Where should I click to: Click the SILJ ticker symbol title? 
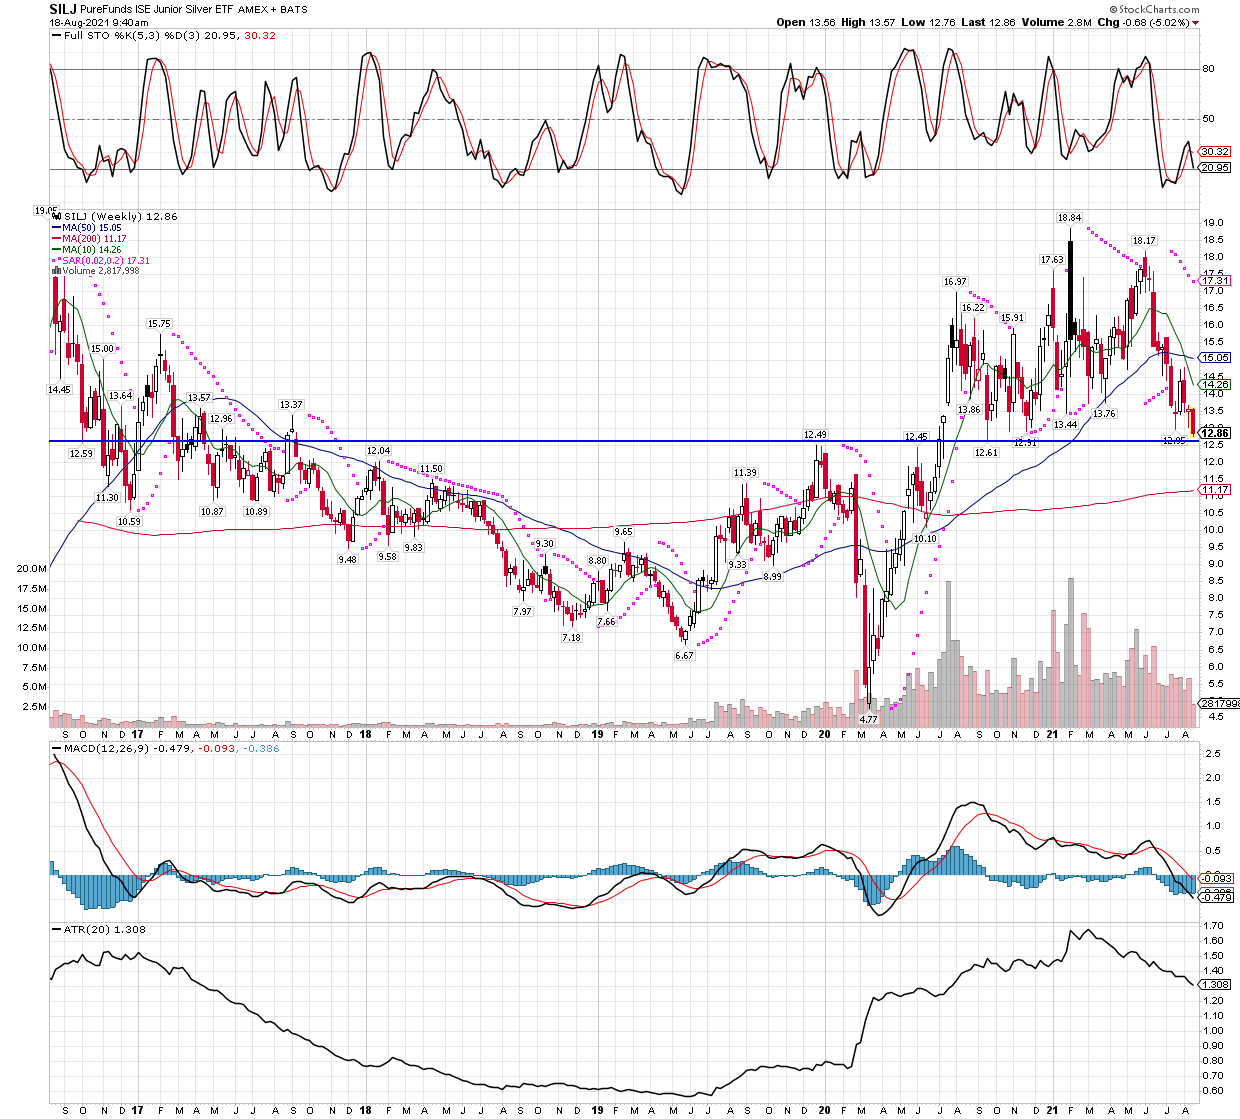[x=62, y=8]
